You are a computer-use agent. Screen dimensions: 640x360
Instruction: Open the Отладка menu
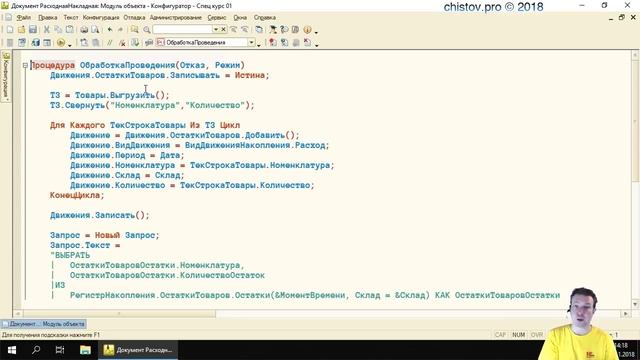(134, 18)
